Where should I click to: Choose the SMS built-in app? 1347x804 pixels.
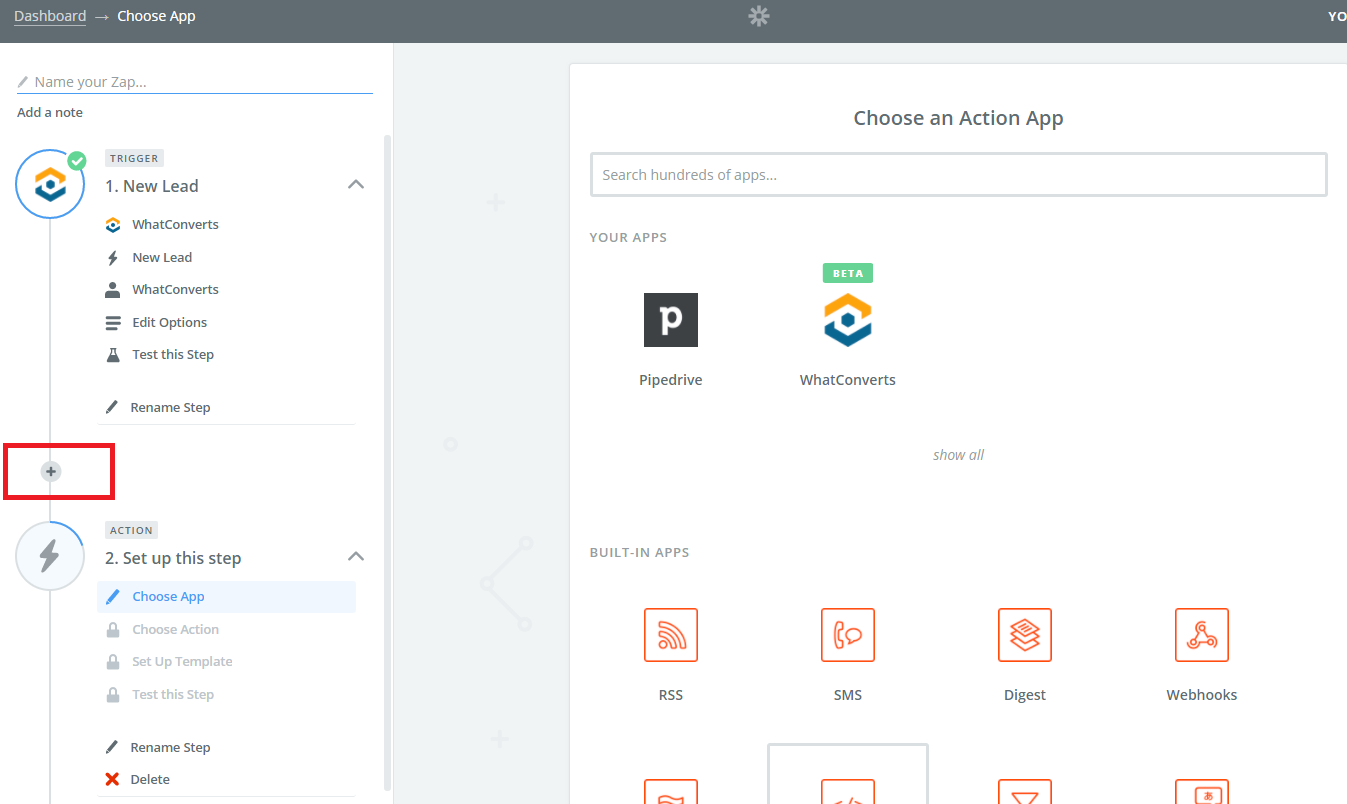pyautogui.click(x=847, y=634)
